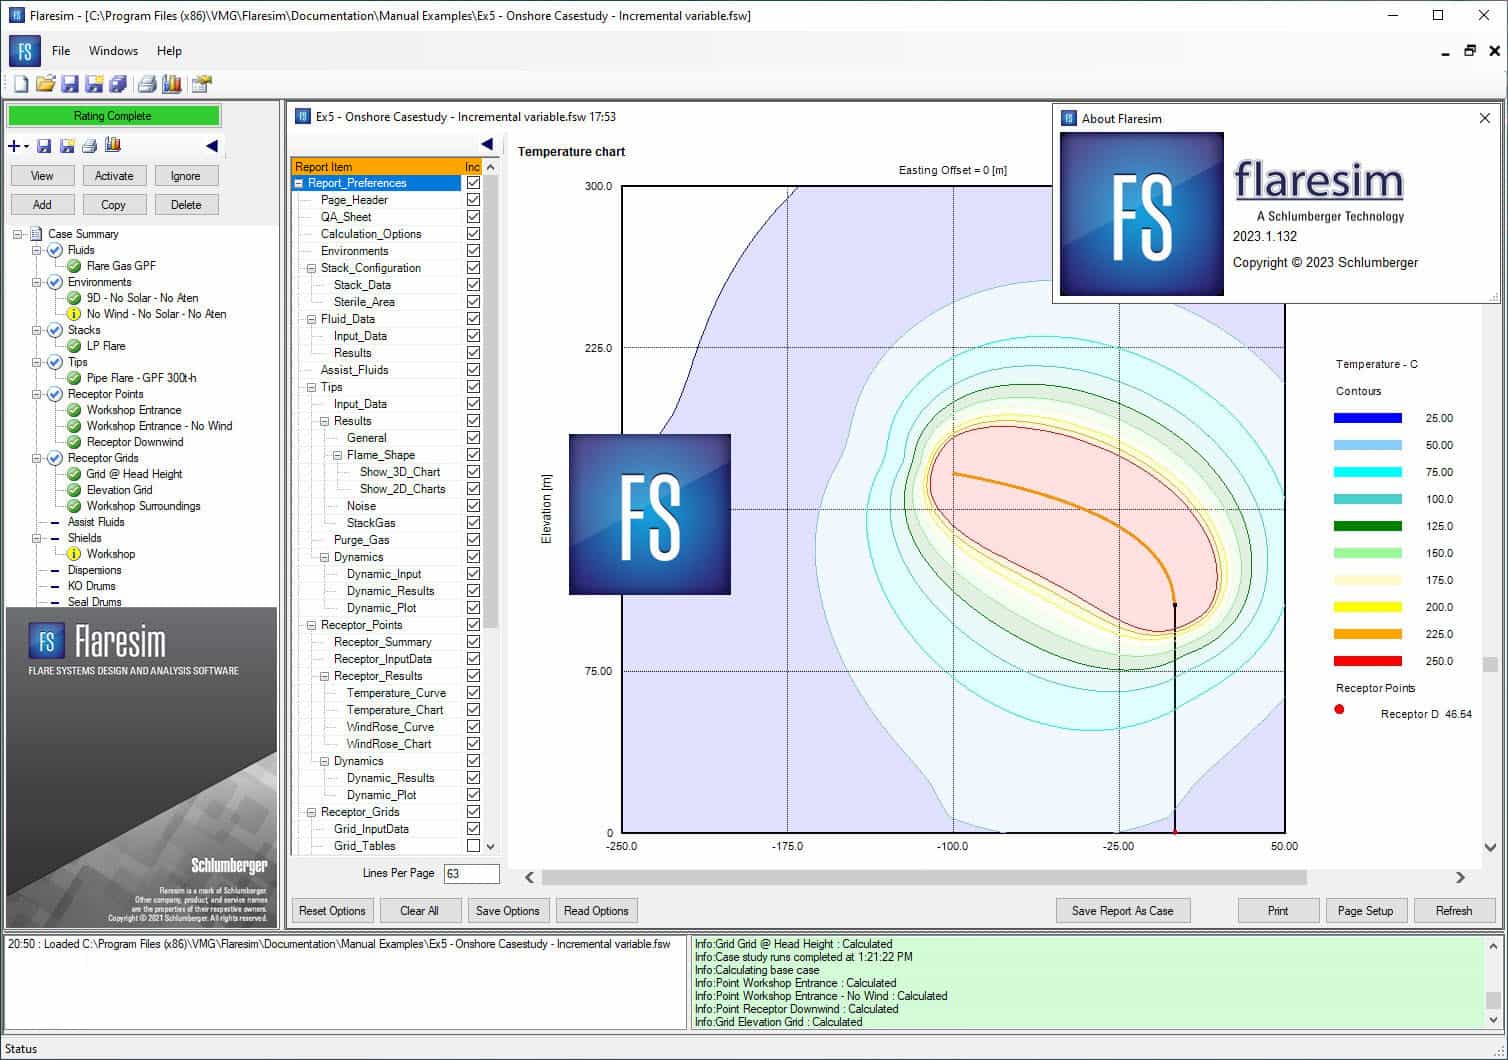This screenshot has width=1508, height=1060.
Task: Click the printer icon in top toolbar
Action: click(x=147, y=84)
